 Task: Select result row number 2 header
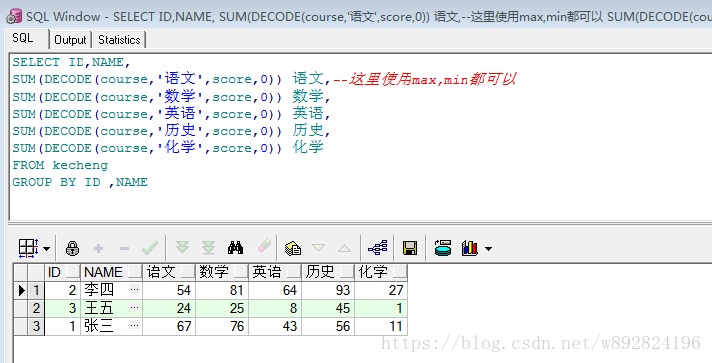36,308
